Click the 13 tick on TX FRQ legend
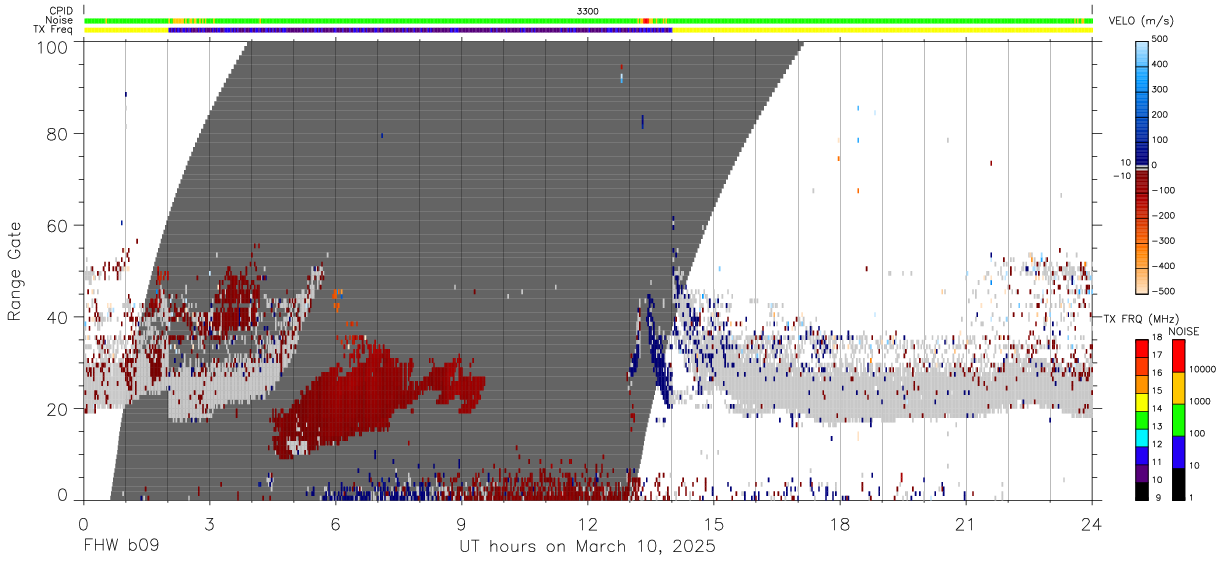The image size is (1228, 567). (1156, 427)
